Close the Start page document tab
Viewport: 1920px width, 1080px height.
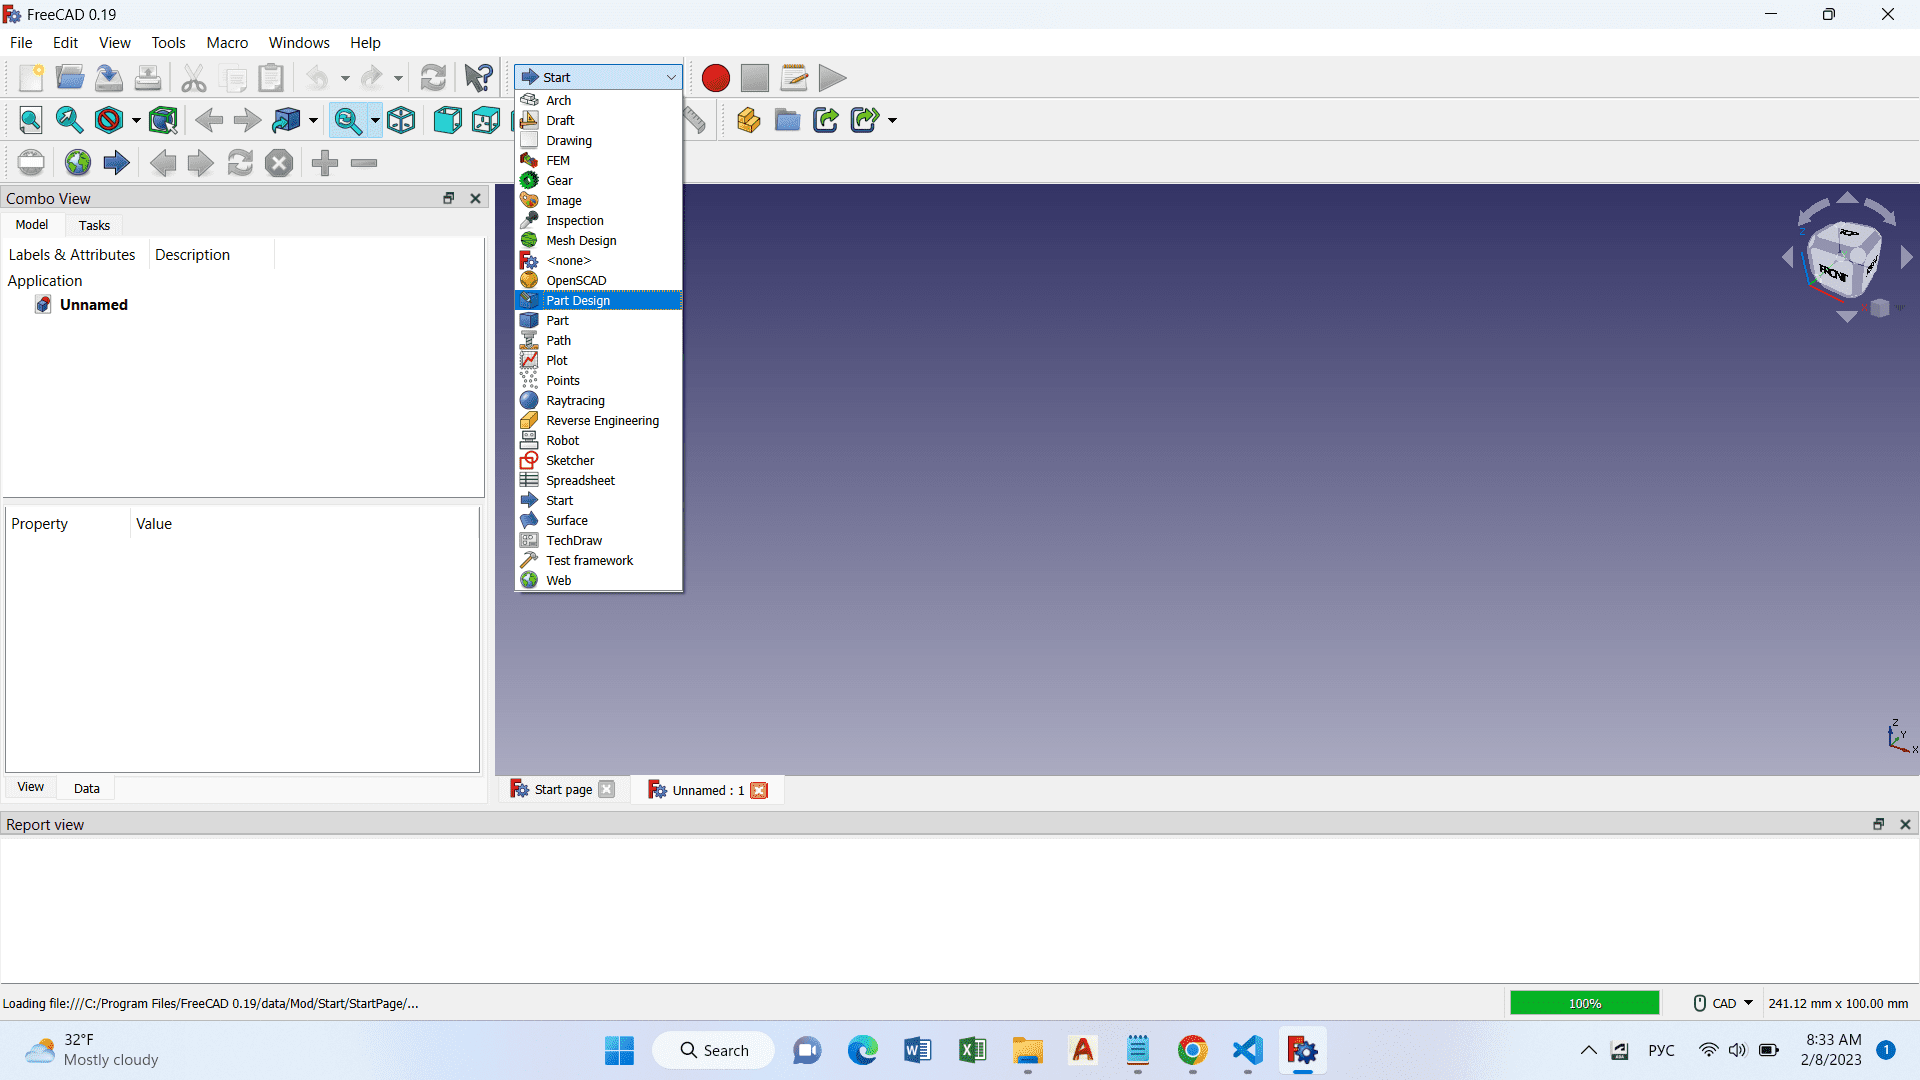[x=606, y=790]
